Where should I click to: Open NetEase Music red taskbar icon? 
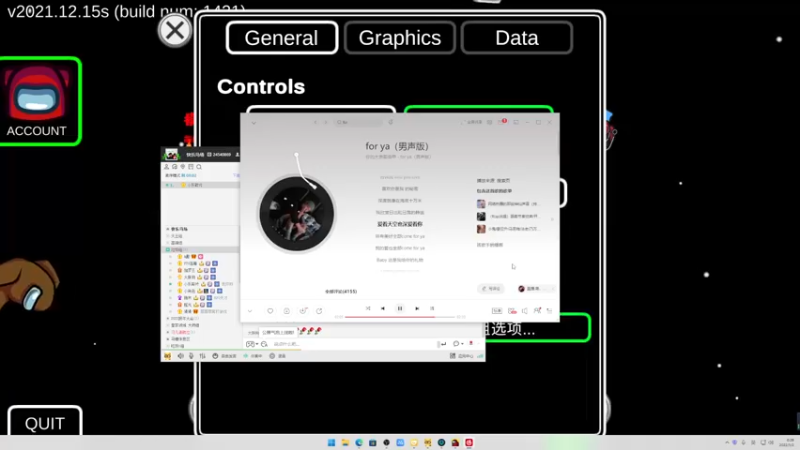point(469,443)
